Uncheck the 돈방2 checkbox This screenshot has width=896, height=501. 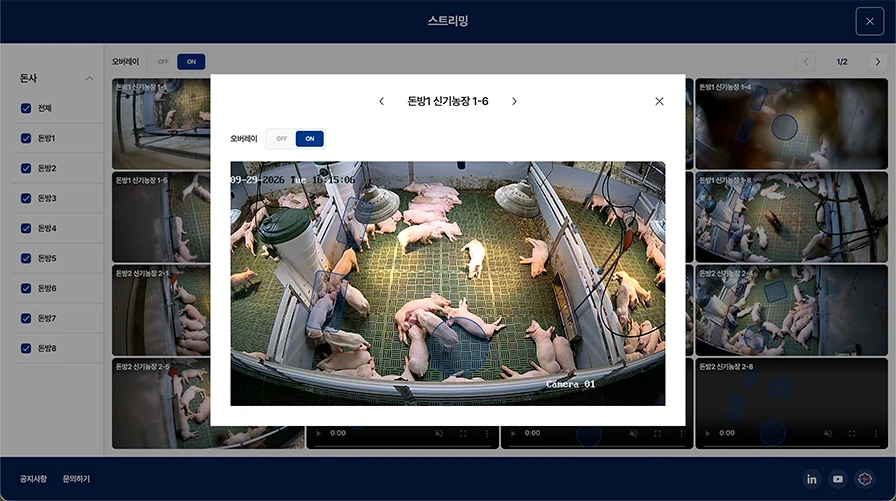(x=26, y=168)
